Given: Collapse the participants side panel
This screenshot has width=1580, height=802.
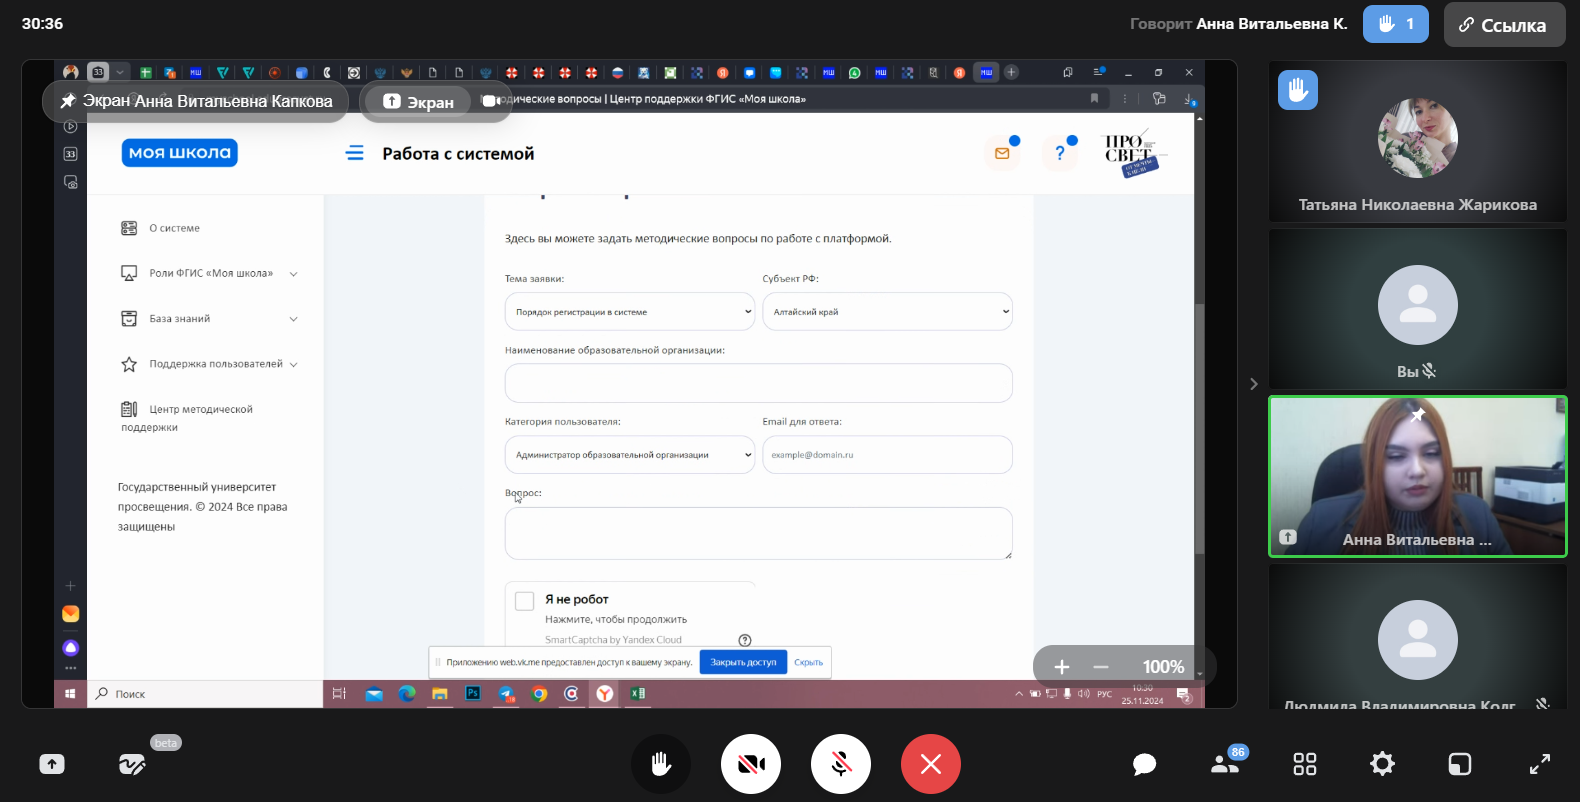Looking at the screenshot, I should click(x=1253, y=384).
